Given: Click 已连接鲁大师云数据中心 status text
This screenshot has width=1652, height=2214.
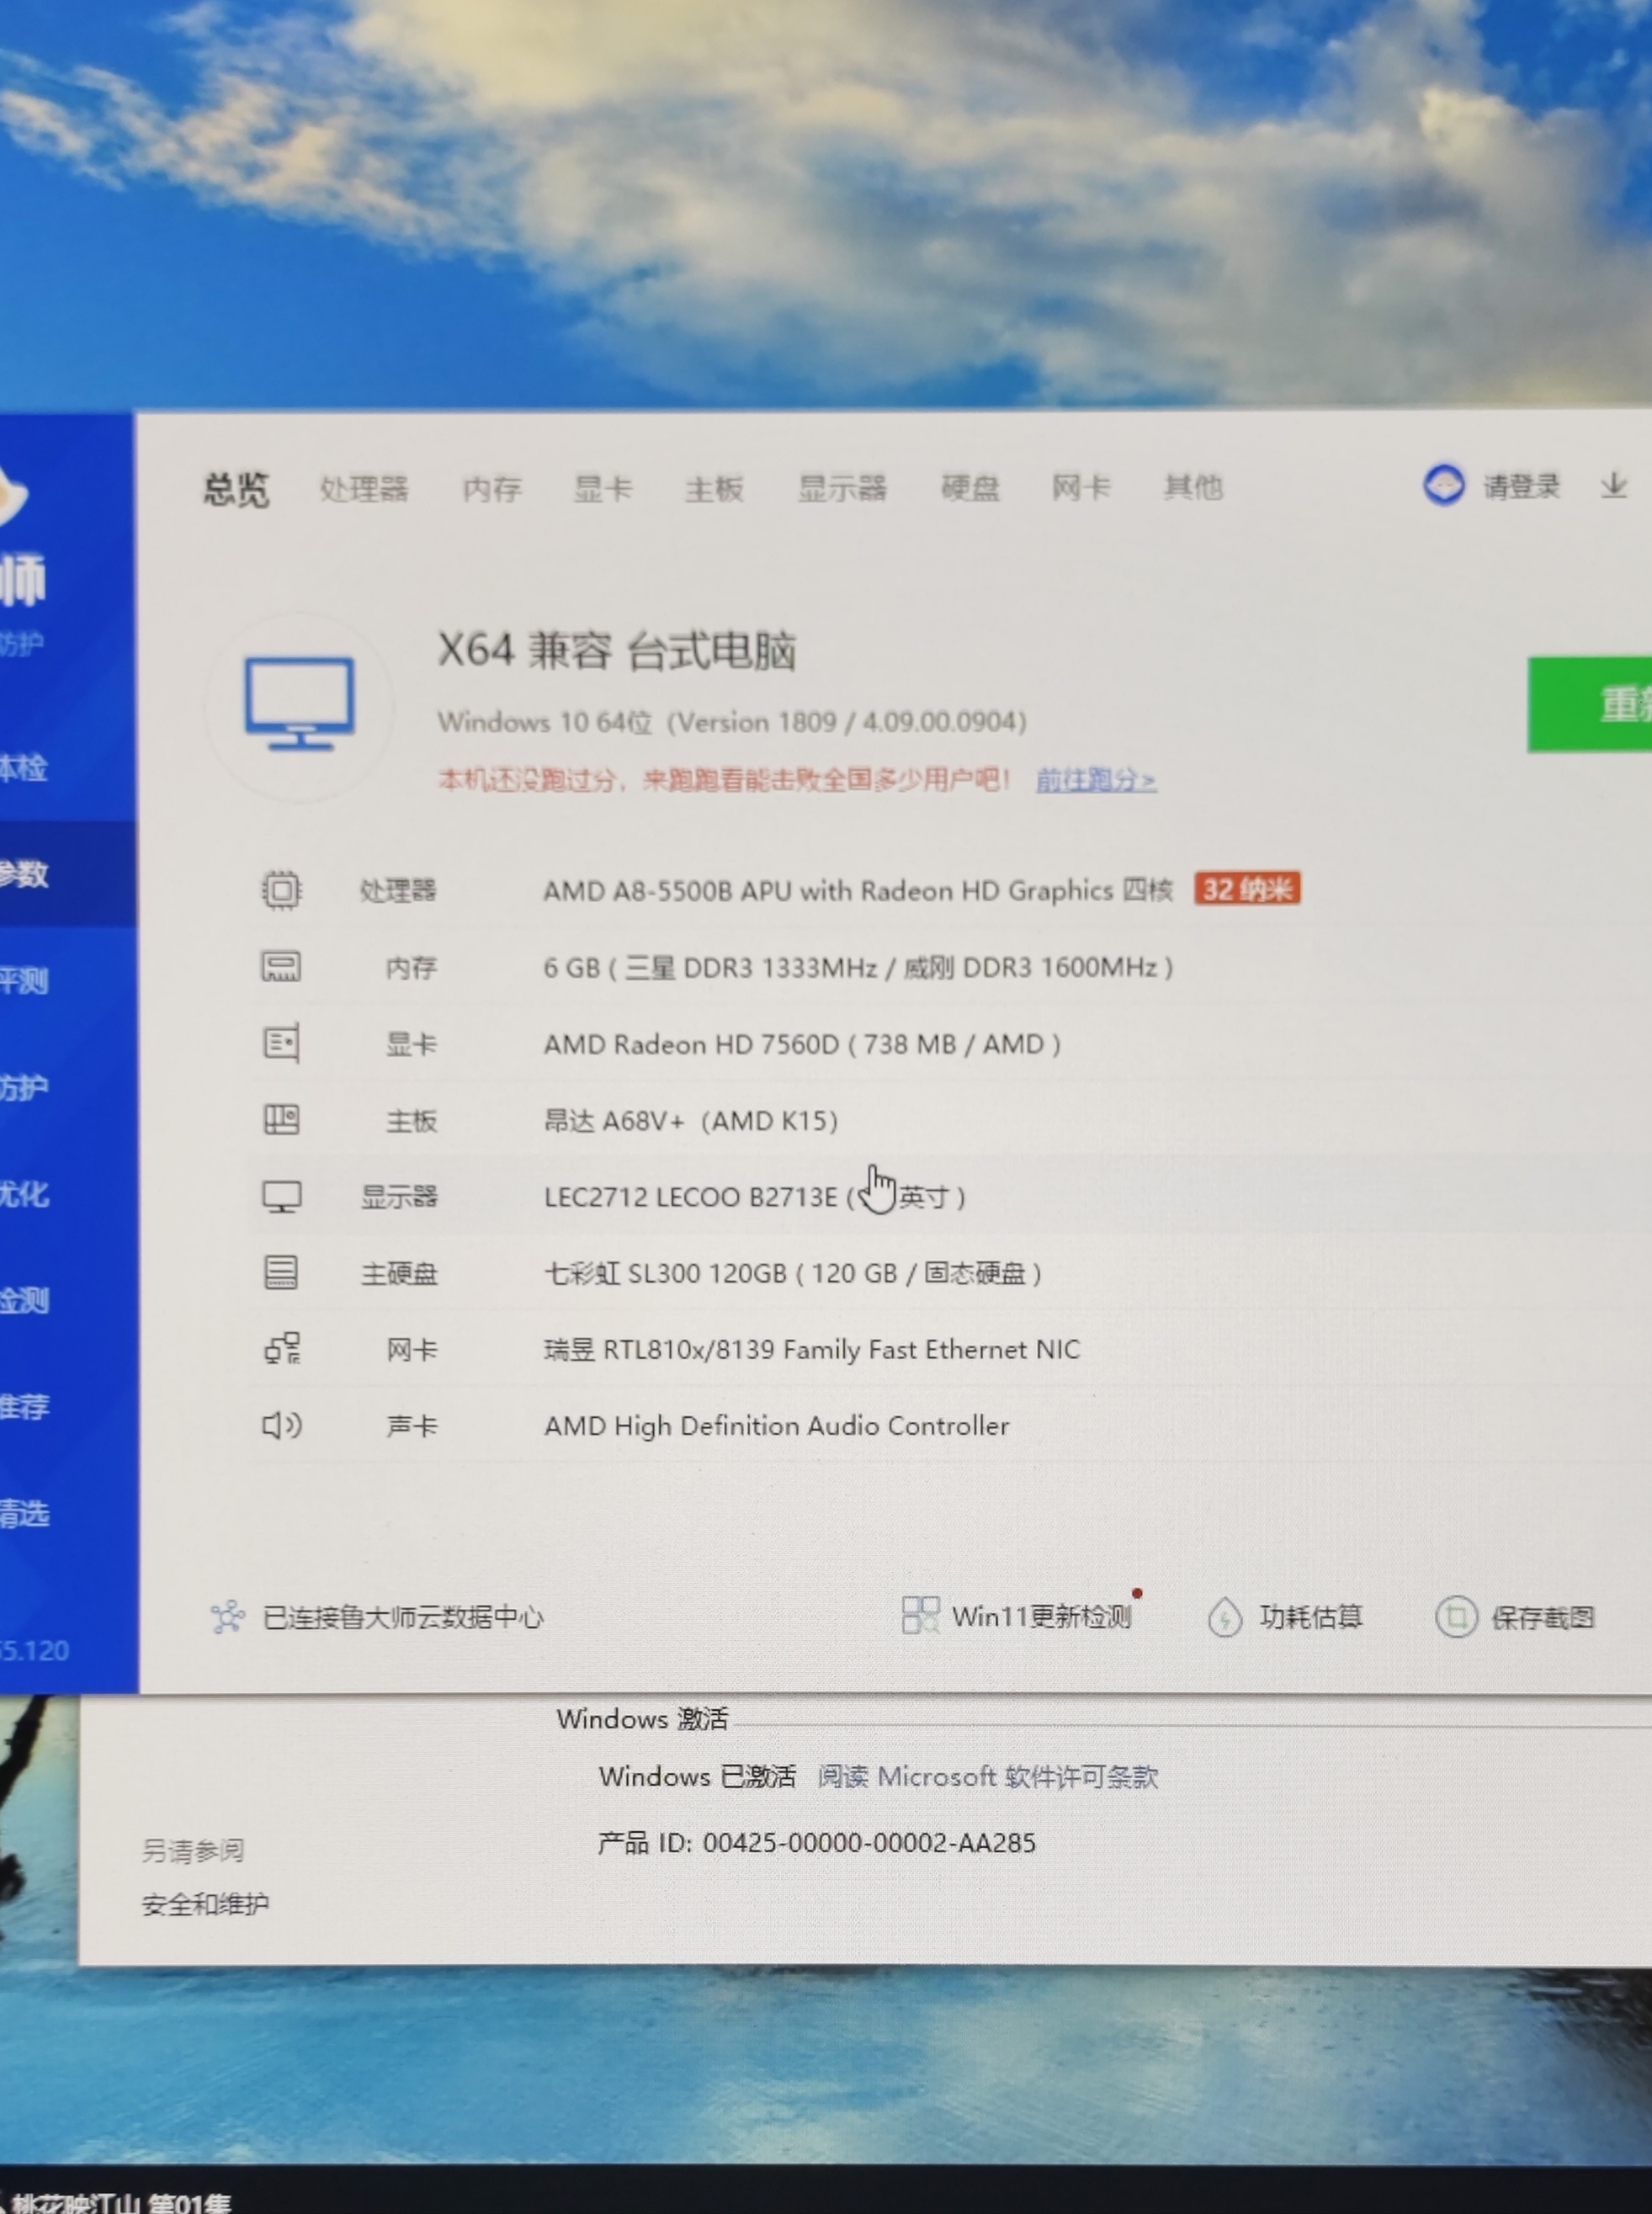Looking at the screenshot, I should [x=403, y=1617].
